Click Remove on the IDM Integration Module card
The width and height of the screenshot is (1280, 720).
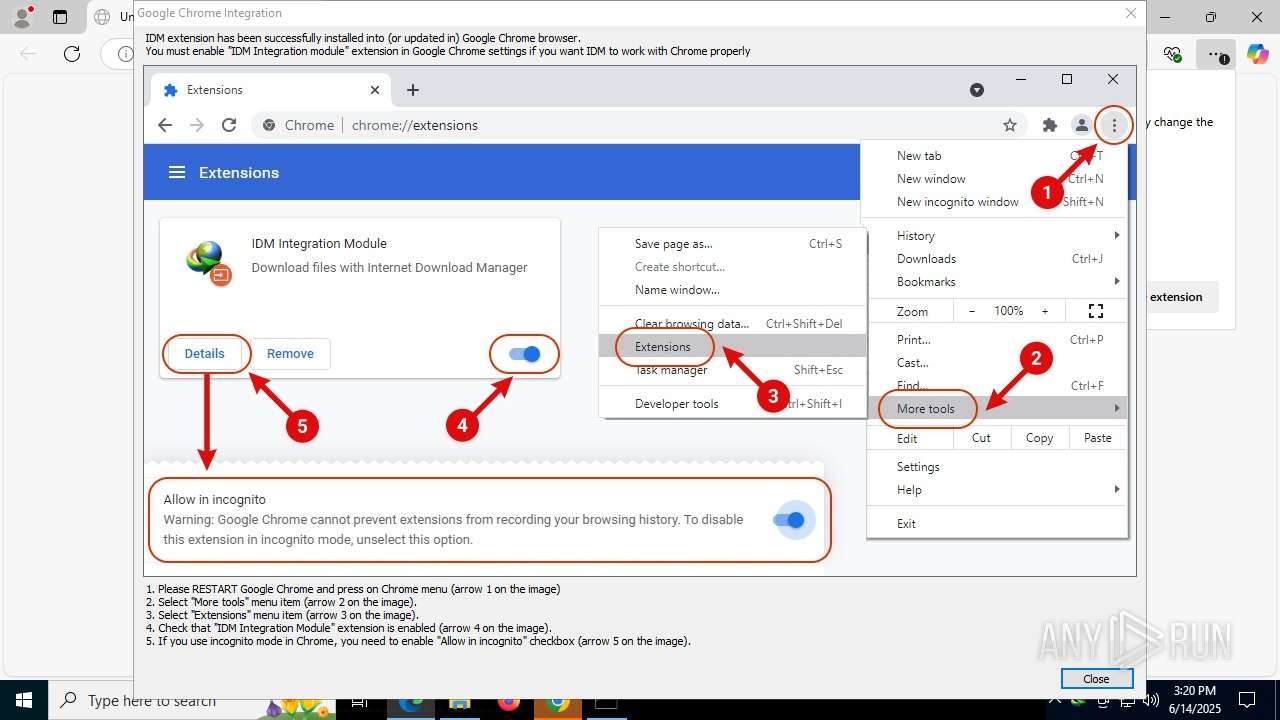290,354
